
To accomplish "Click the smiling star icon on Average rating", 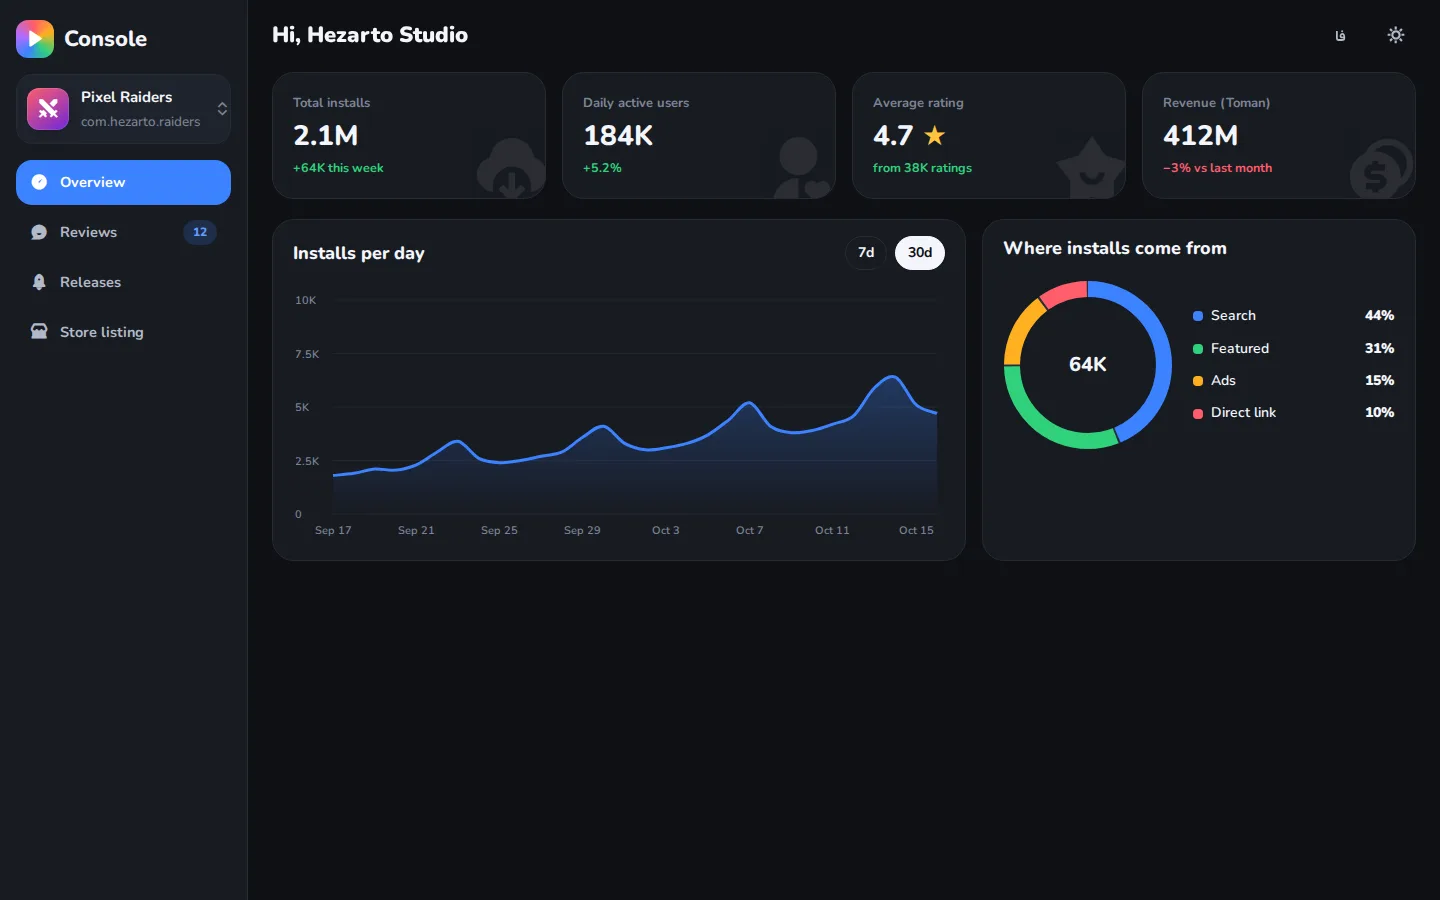I will pos(1091,168).
